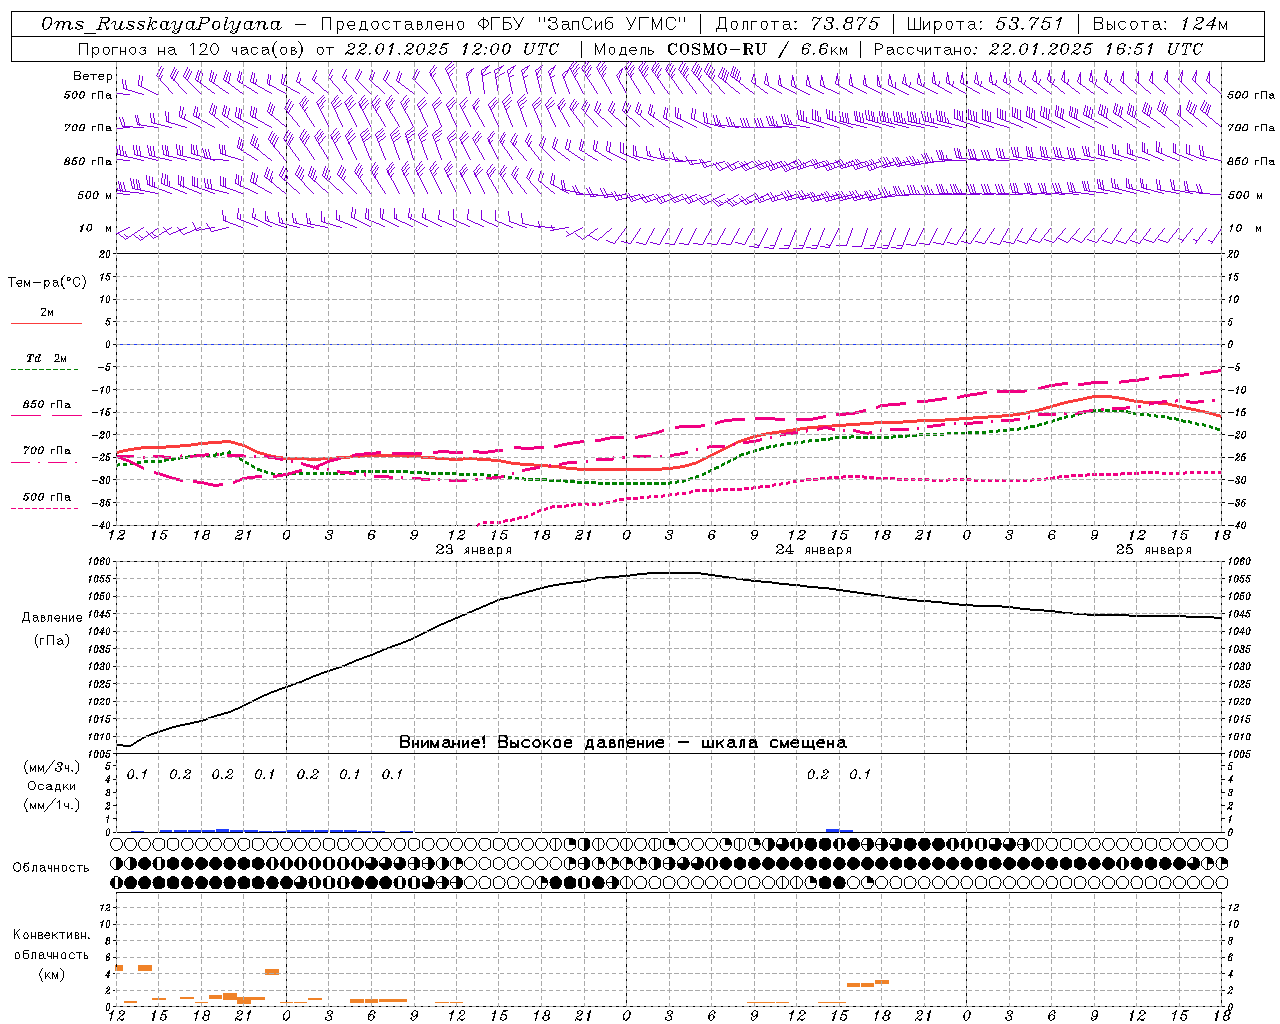Click the forecast start 22.01.2025 12:00 UTC
1280x1024 pixels.
[452, 49]
